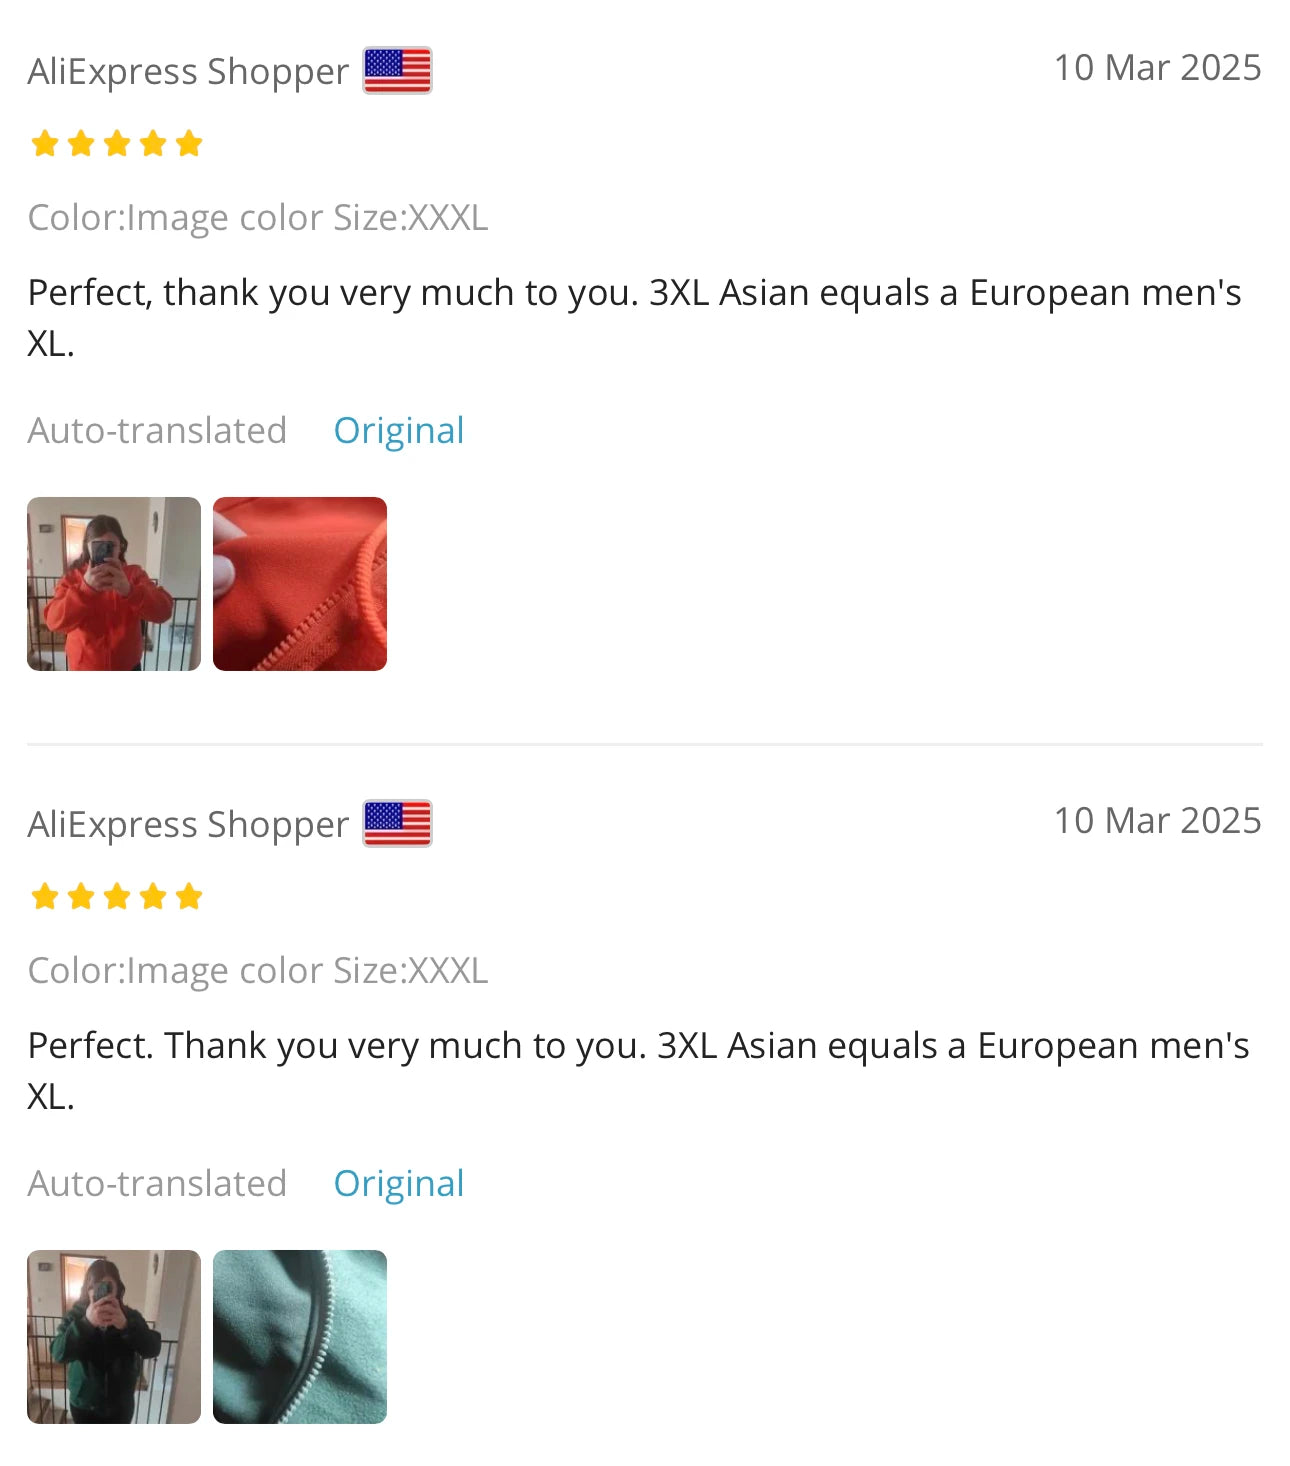Open the green jacket mirror selfie thumbnail

(x=114, y=1337)
